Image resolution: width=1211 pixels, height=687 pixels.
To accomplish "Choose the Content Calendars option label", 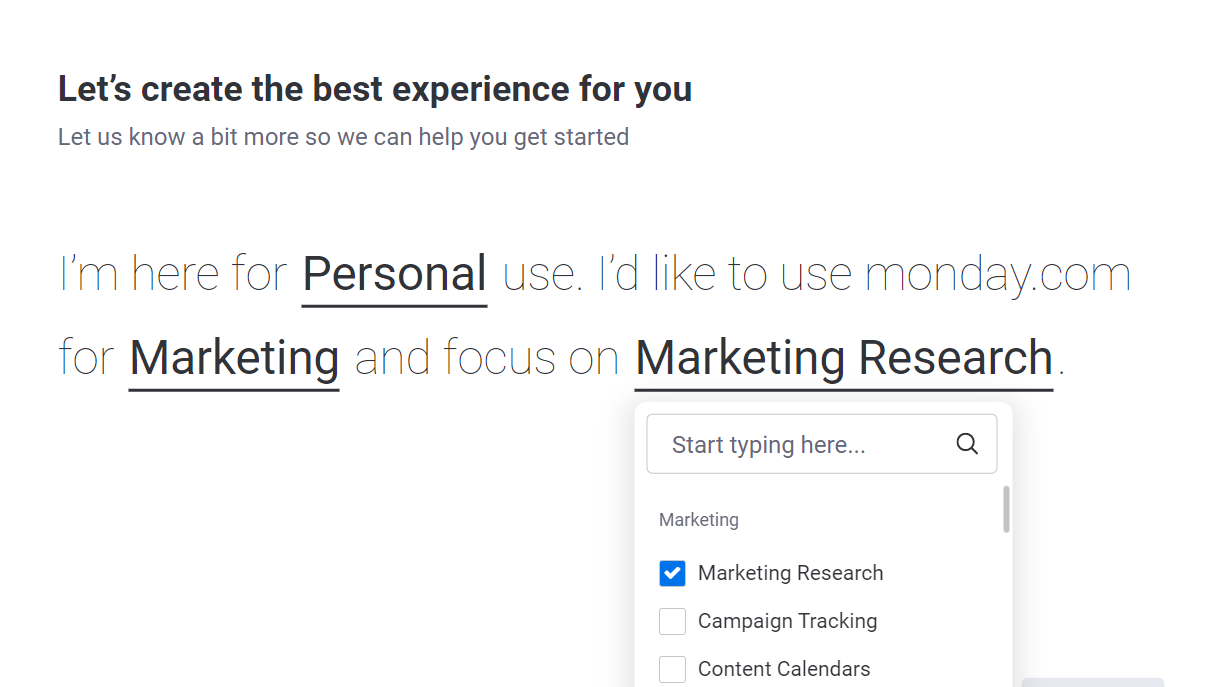I will tap(784, 669).
